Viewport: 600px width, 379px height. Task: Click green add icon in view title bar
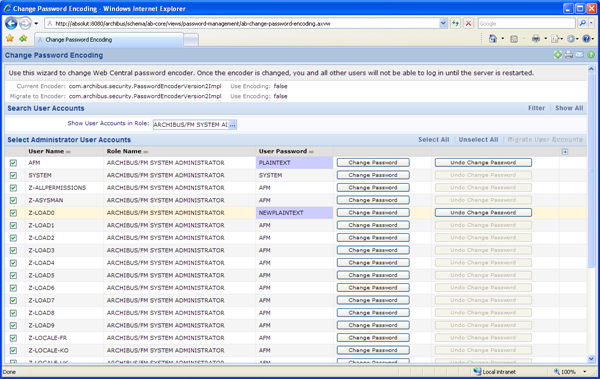tap(558, 55)
